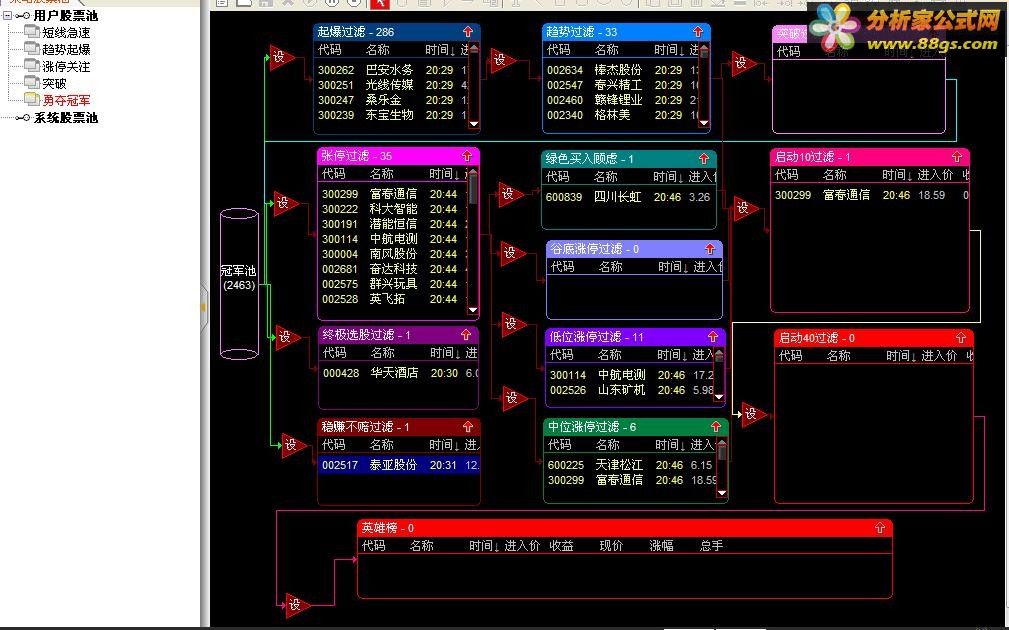Click the 低位涨停过滤 scrollbar down arrow
Viewport: 1009px width, 630px height.
[x=719, y=397]
